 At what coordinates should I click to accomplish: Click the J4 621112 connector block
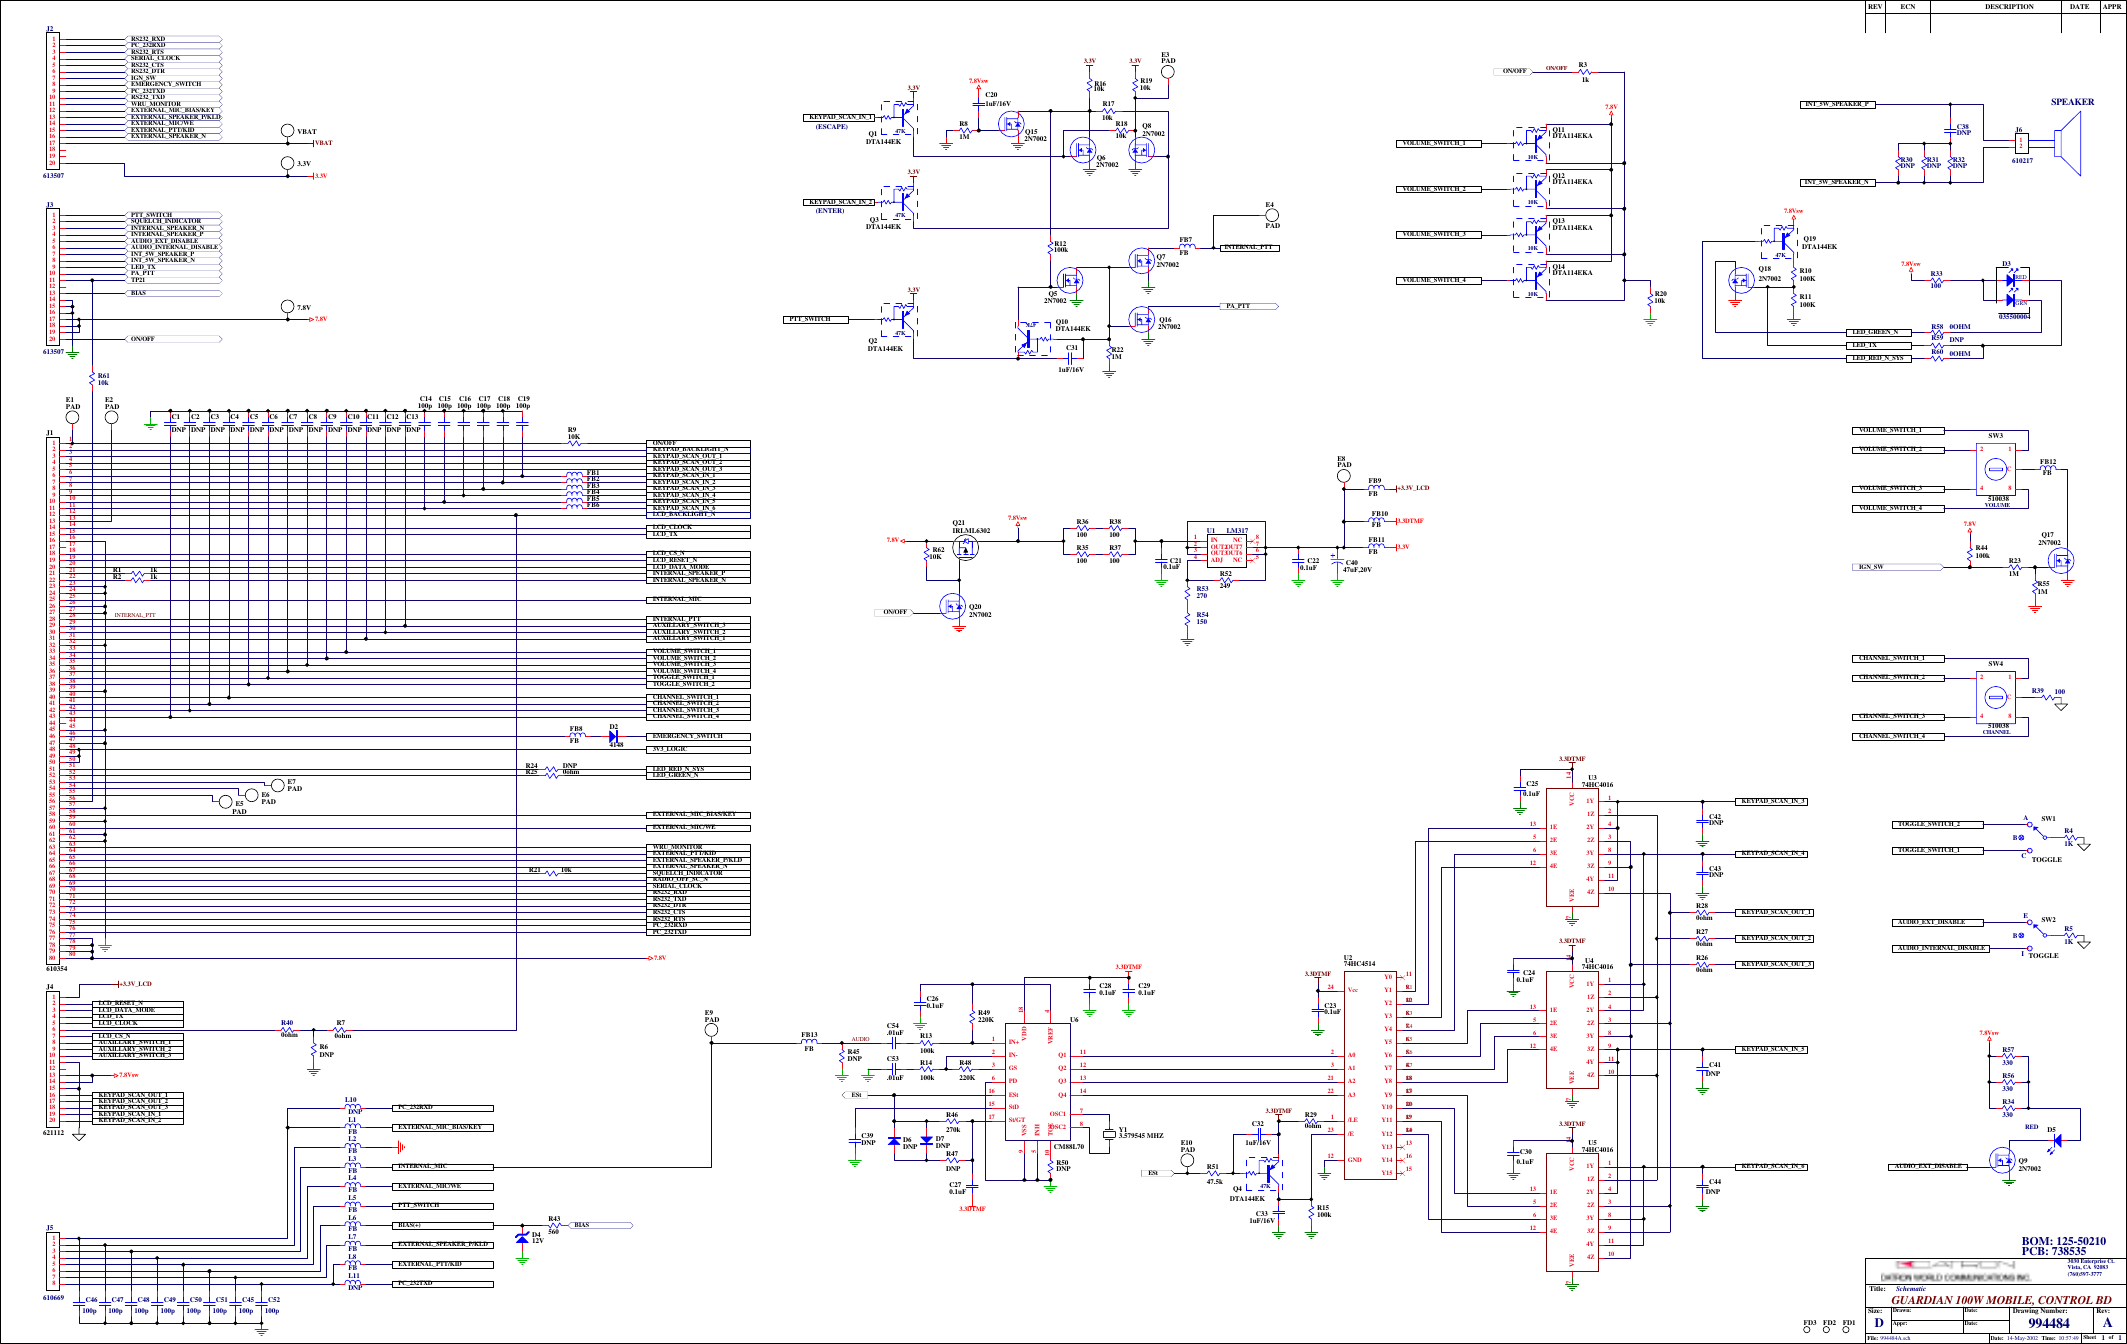[55, 1060]
